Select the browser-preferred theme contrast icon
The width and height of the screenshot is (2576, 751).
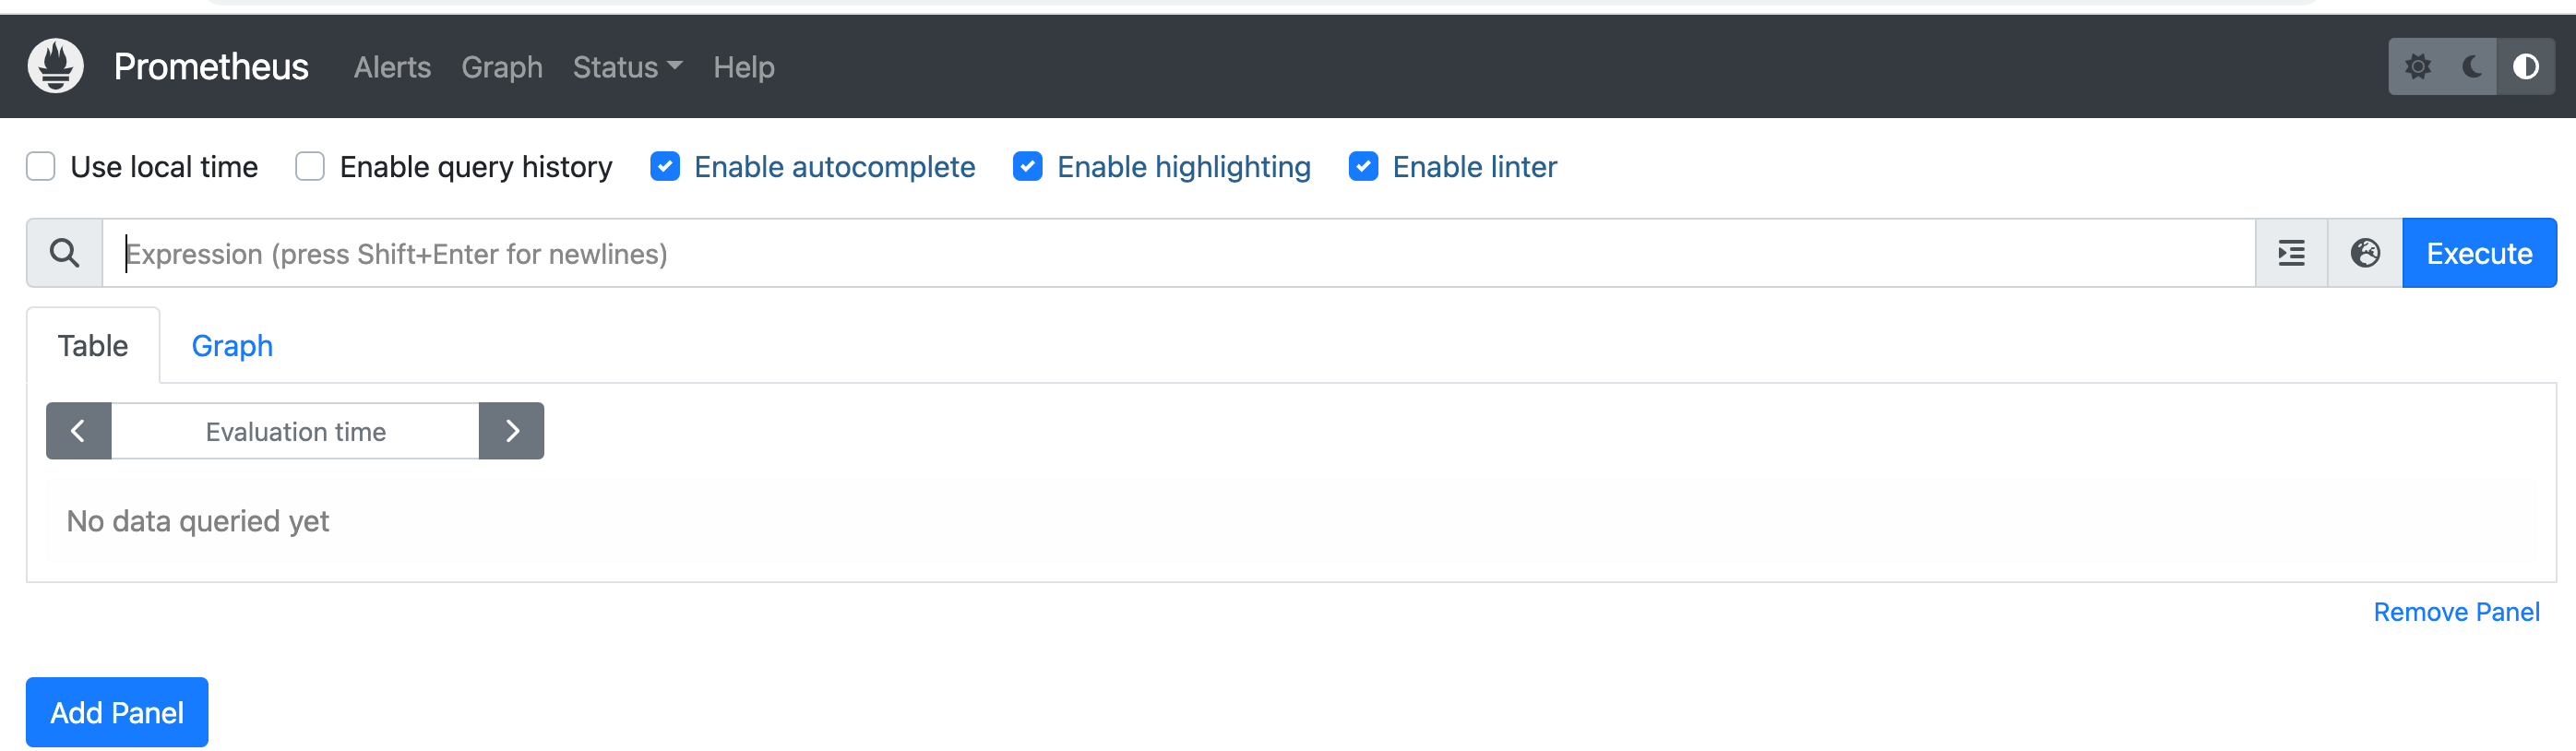pos(2525,67)
